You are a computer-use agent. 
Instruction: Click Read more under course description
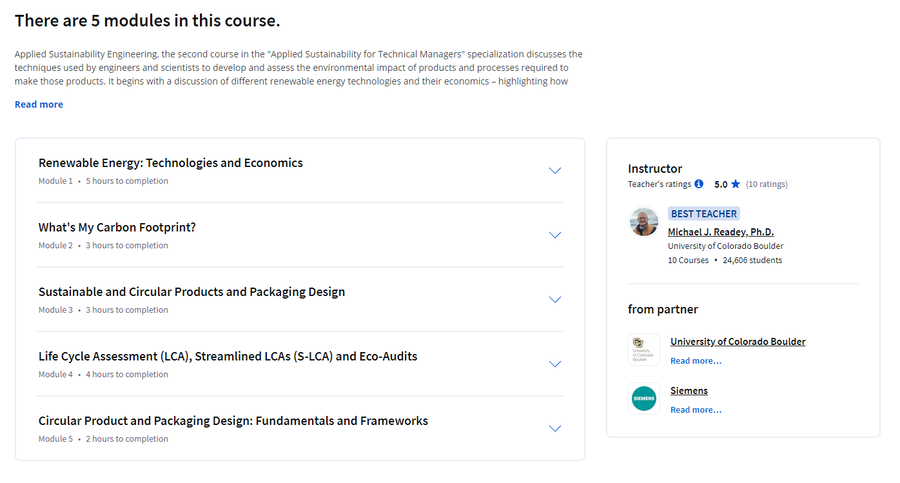click(39, 104)
